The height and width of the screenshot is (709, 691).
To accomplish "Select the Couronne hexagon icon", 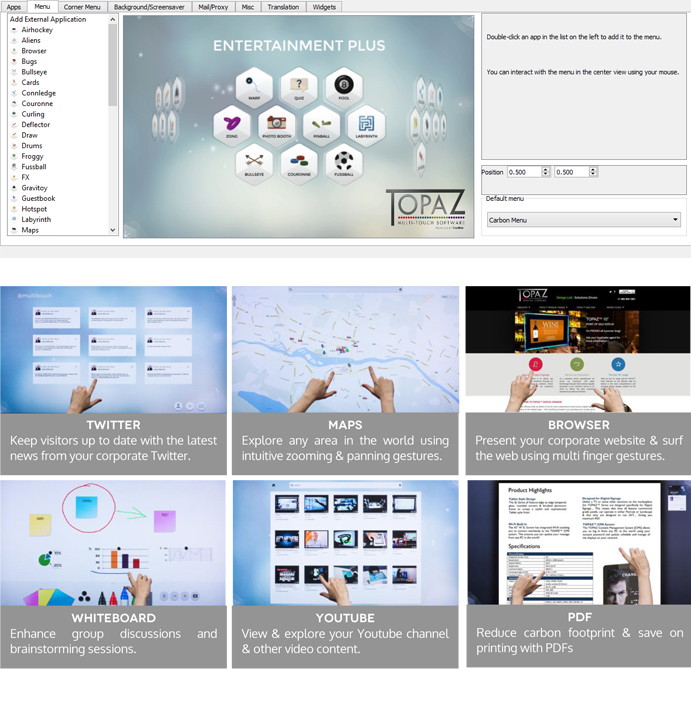I will [x=299, y=162].
